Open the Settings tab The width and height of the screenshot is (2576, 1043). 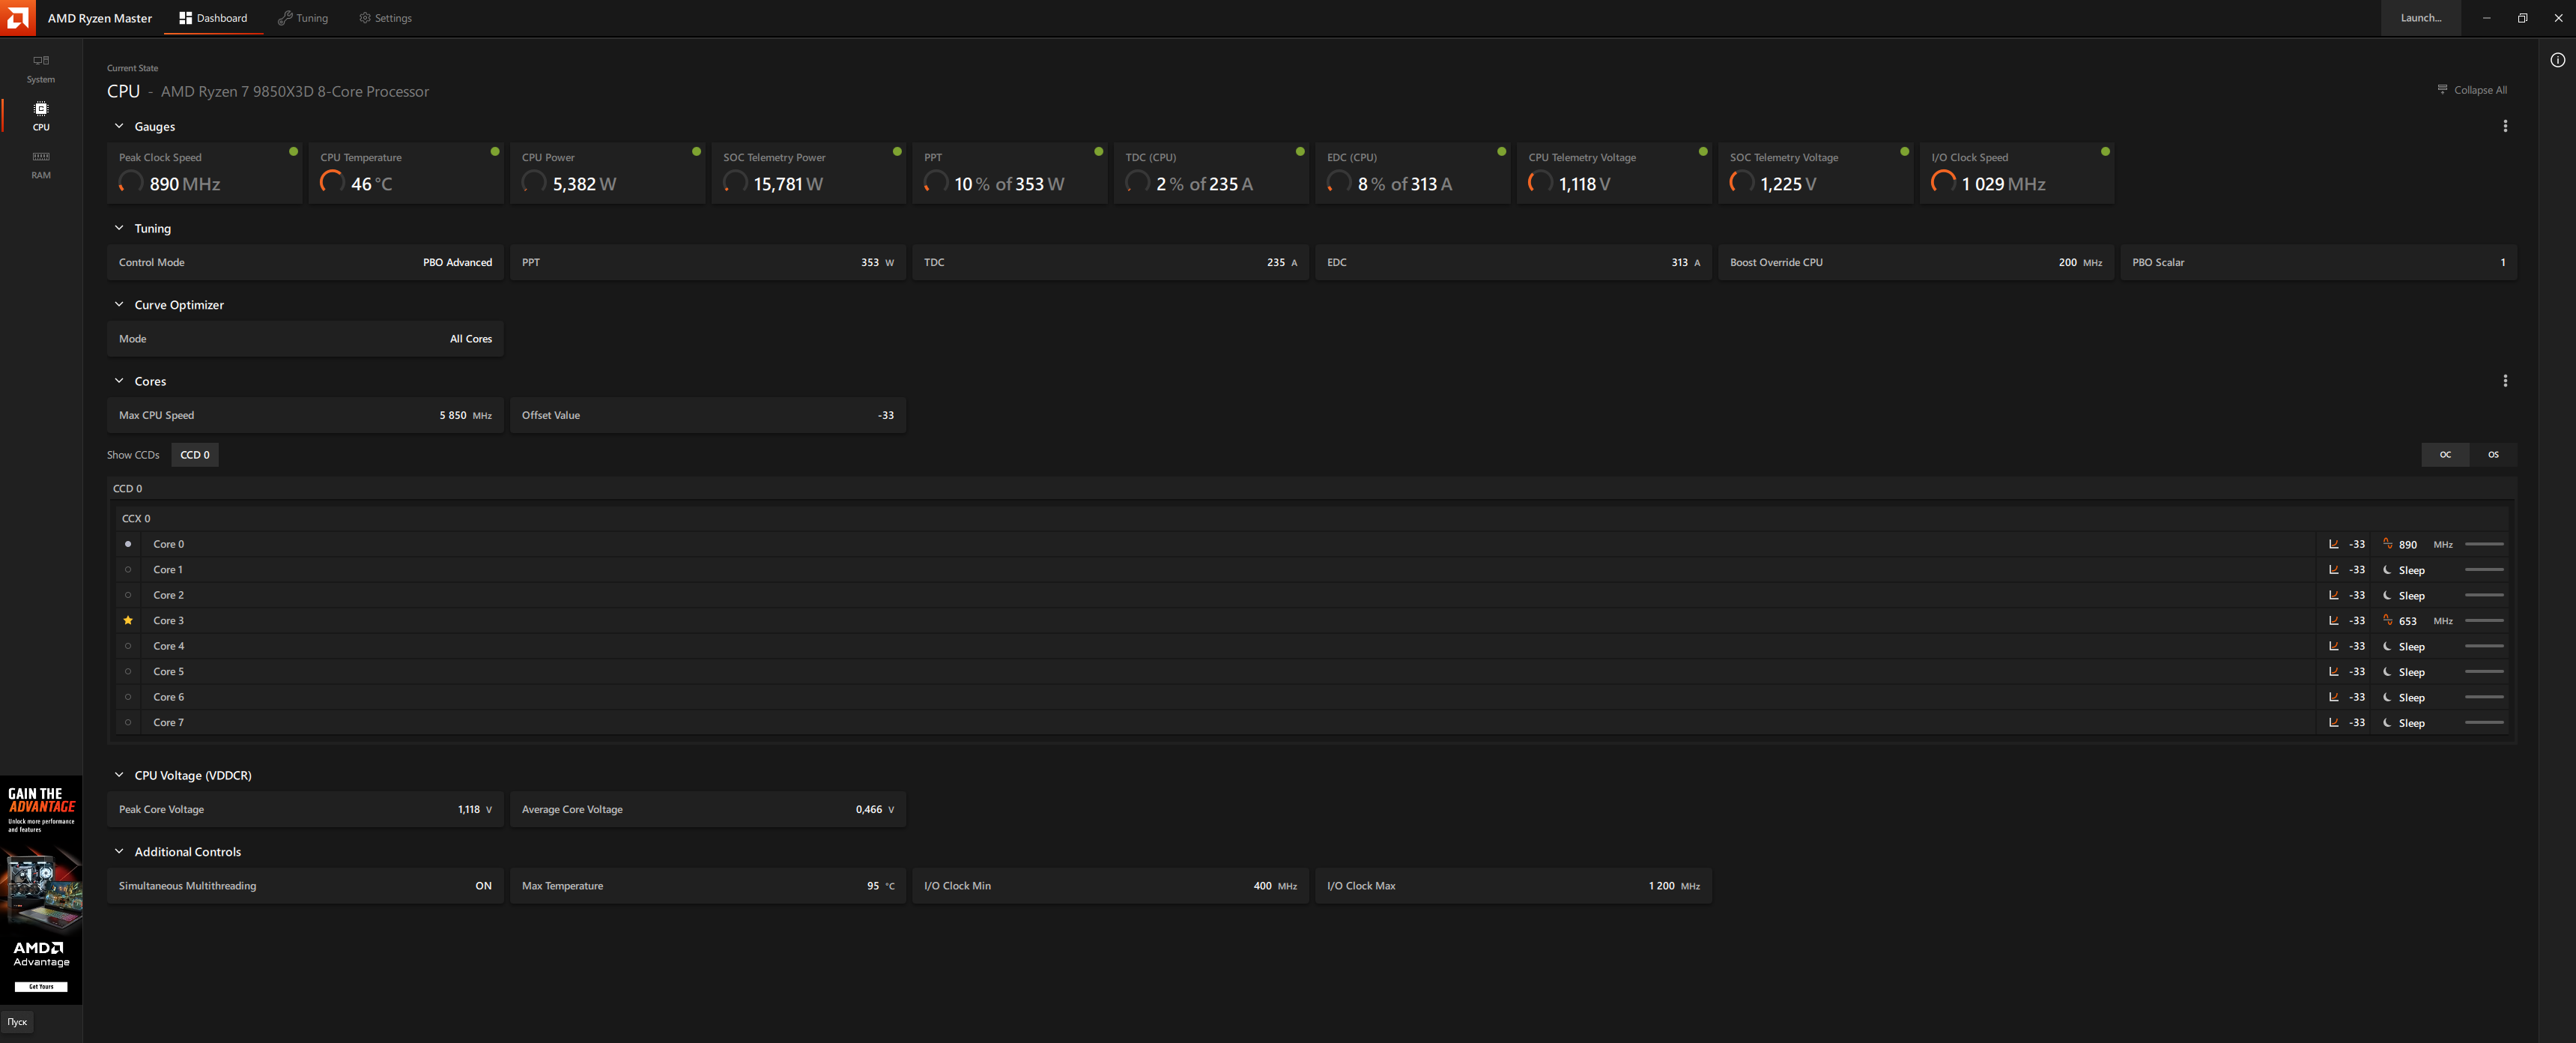385,18
